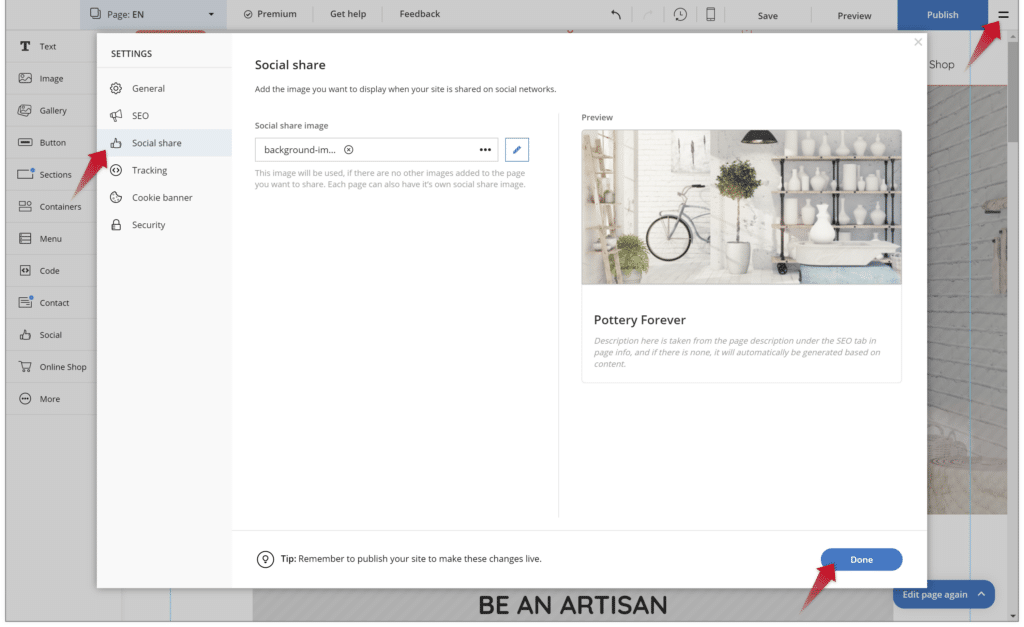This screenshot has width=1024, height=627.
Task: Go to Cookie banner settings
Action: [162, 198]
